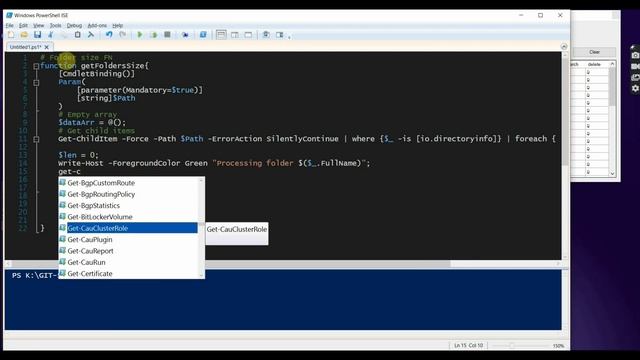The height and width of the screenshot is (360, 640).
Task: Open a script using the folder icon
Action: pyautogui.click(x=24, y=35)
